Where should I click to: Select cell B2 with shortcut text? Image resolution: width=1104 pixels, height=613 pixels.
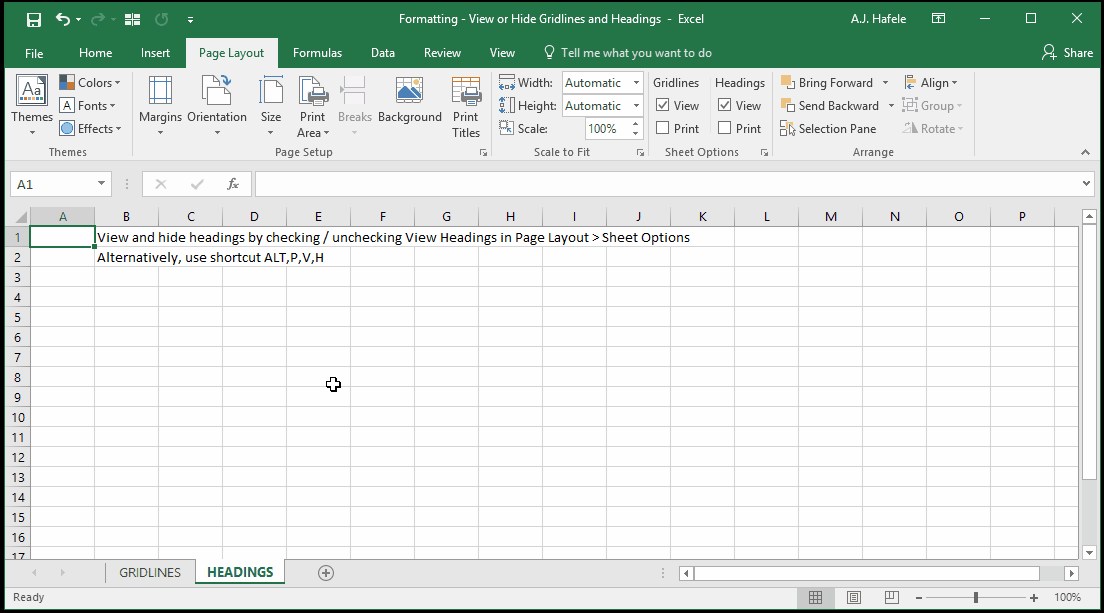(x=127, y=258)
